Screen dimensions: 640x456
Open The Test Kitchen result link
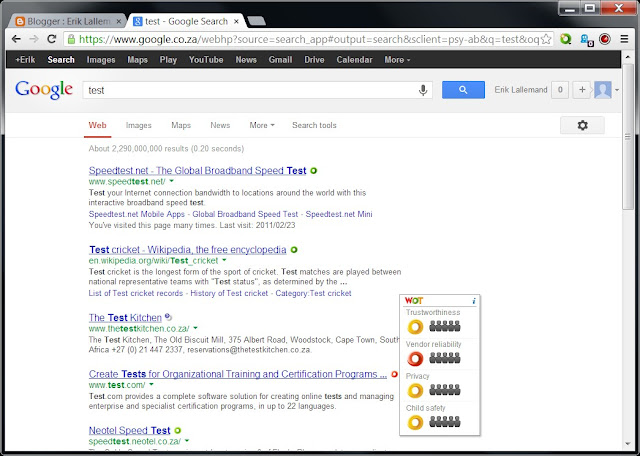125,318
